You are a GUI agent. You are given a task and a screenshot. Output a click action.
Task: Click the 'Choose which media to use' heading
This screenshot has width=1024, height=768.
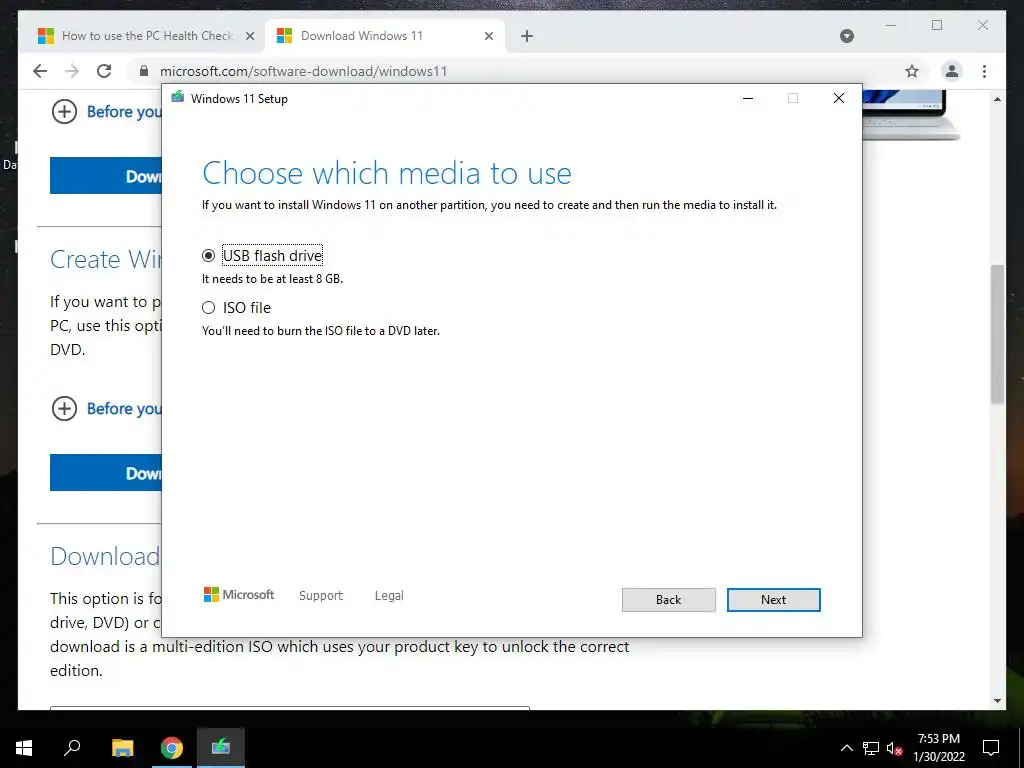pos(387,174)
